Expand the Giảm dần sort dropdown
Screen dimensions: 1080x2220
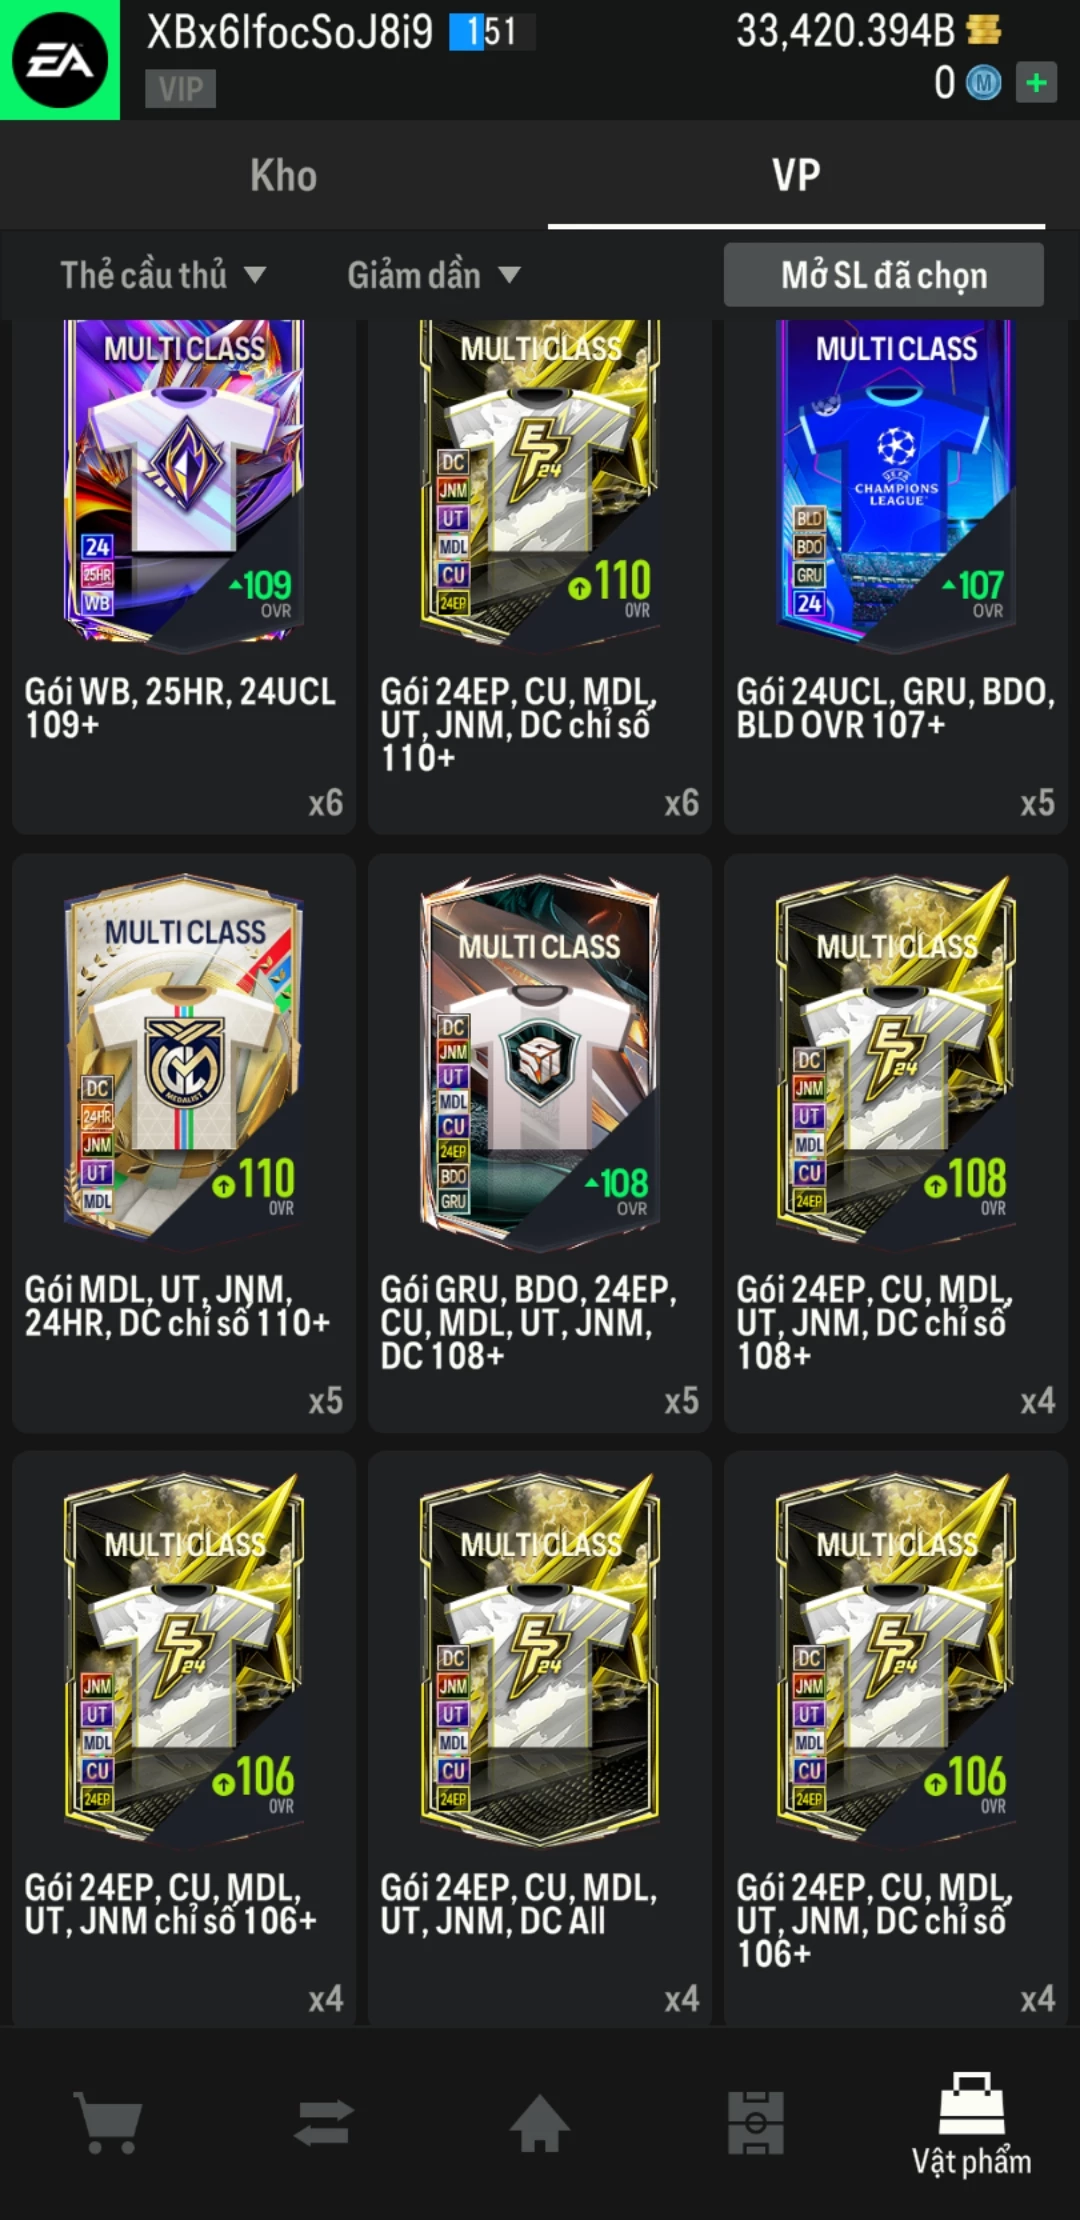pyautogui.click(x=434, y=275)
